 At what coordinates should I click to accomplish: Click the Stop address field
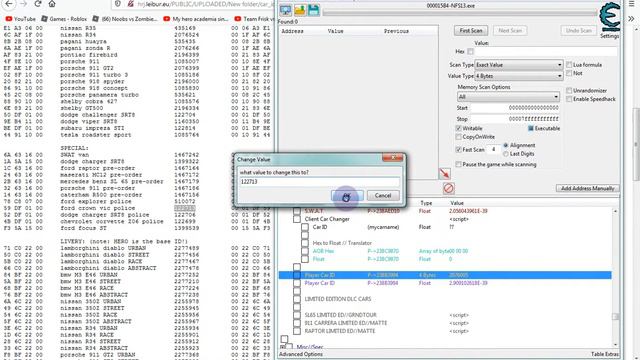(515, 119)
